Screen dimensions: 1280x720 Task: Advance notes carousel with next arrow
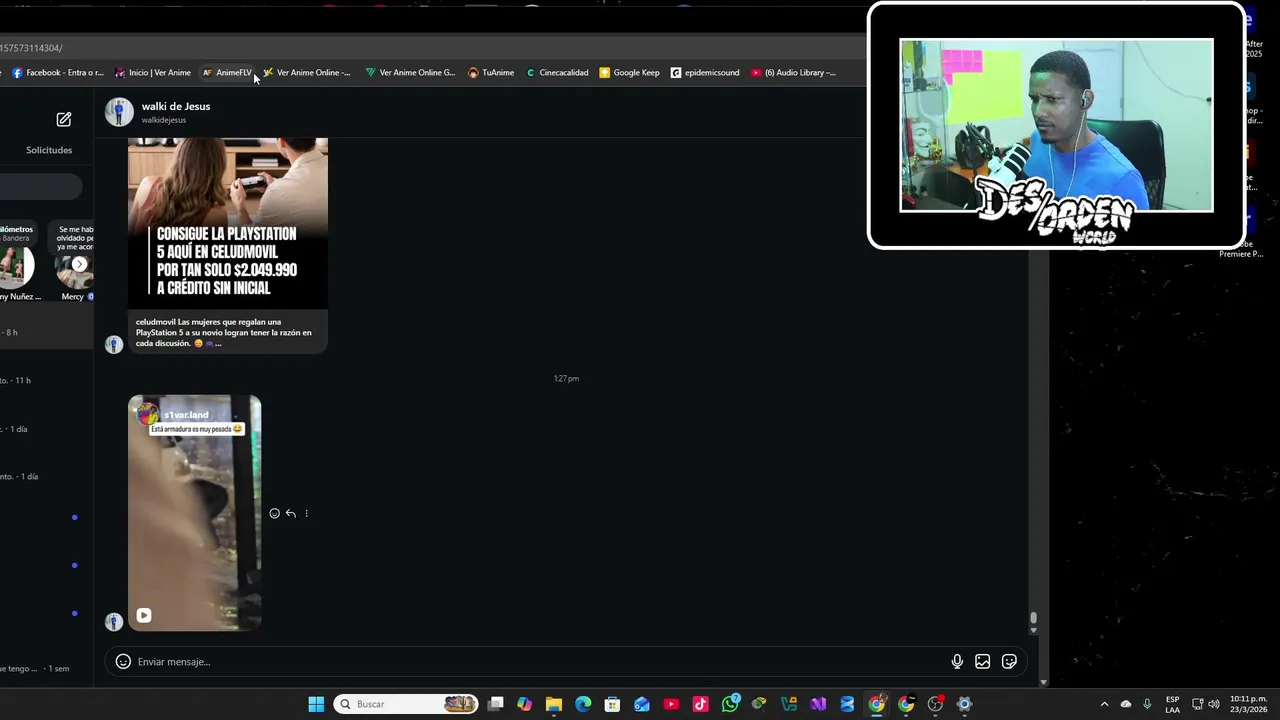pos(80,264)
